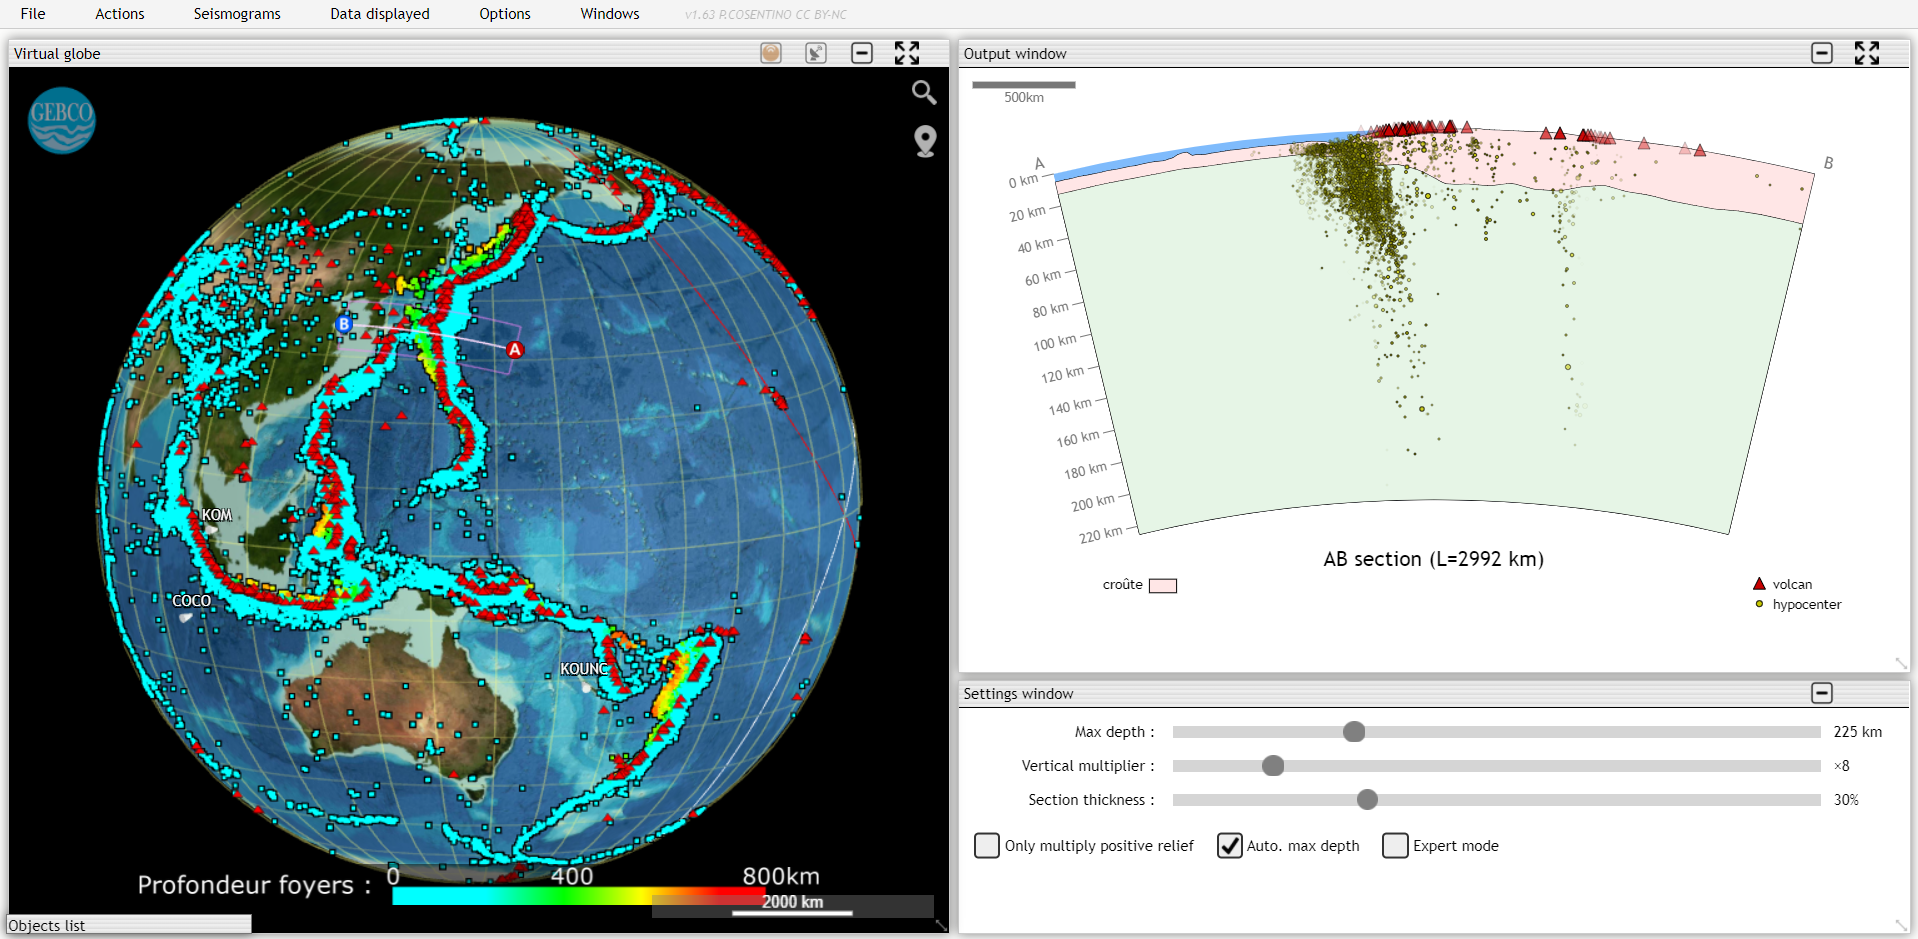This screenshot has width=1918, height=939.
Task: Click the hypocenter legend entry
Action: (1798, 604)
